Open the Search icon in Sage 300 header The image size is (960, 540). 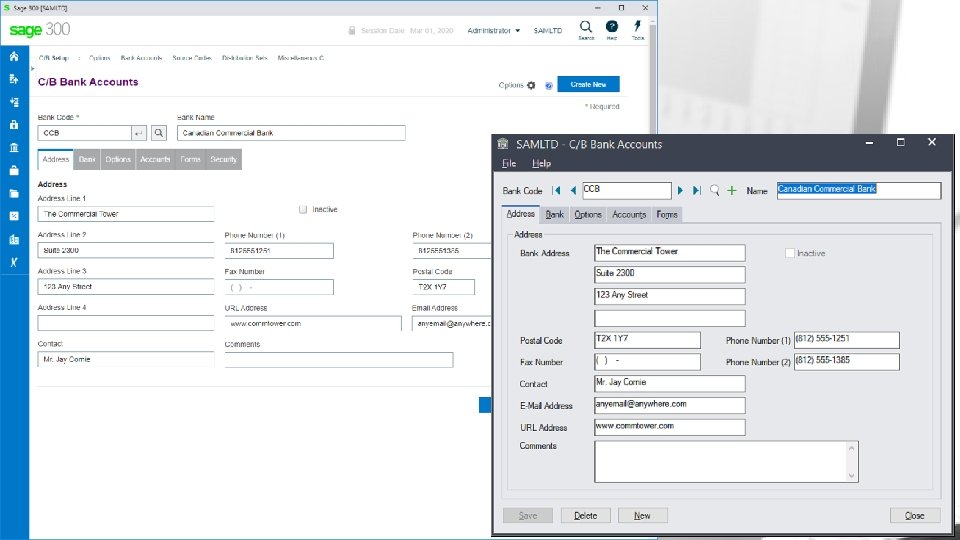pos(586,29)
